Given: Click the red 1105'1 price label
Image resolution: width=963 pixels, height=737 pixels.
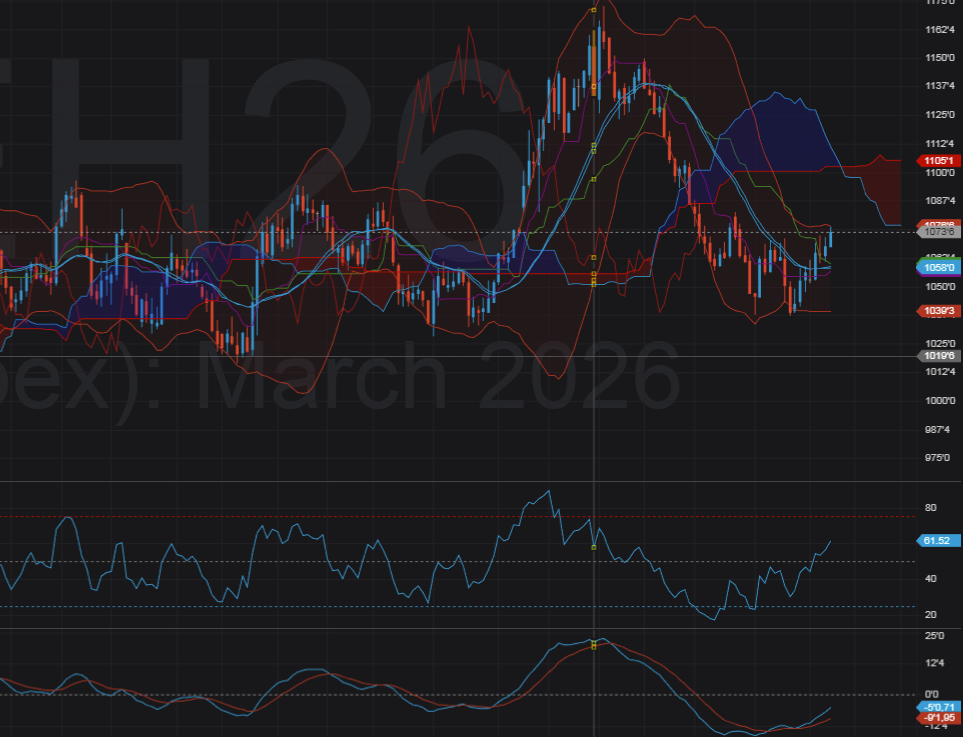Looking at the screenshot, I should click(x=941, y=160).
